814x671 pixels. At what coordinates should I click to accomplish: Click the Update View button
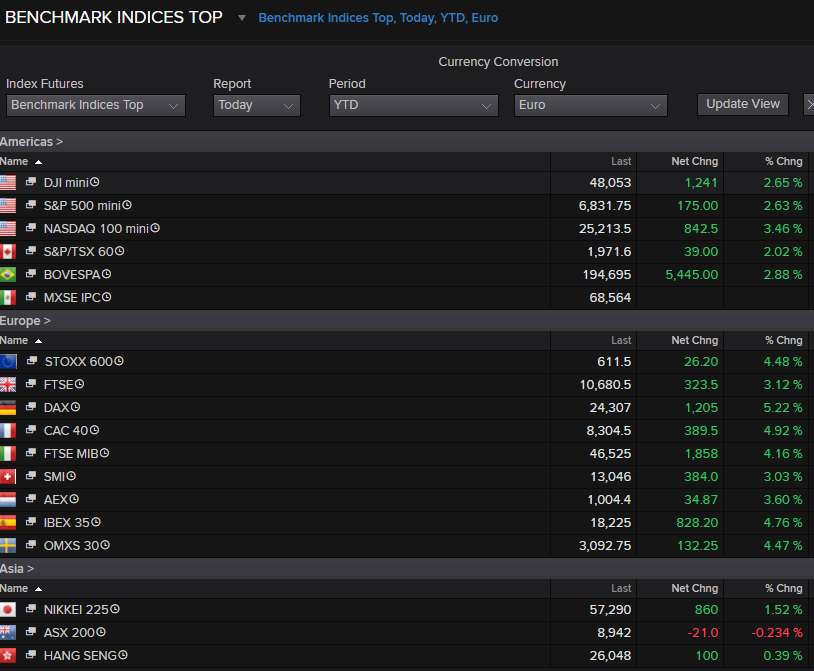click(x=743, y=104)
